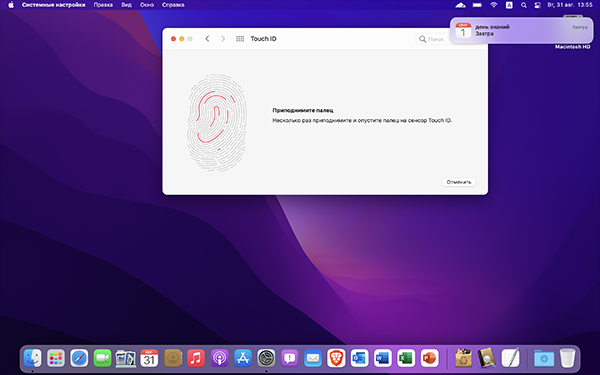Click the recycle-bag box icon in the Dock
Screen dimensions: 600x375
pyautogui.click(x=463, y=358)
